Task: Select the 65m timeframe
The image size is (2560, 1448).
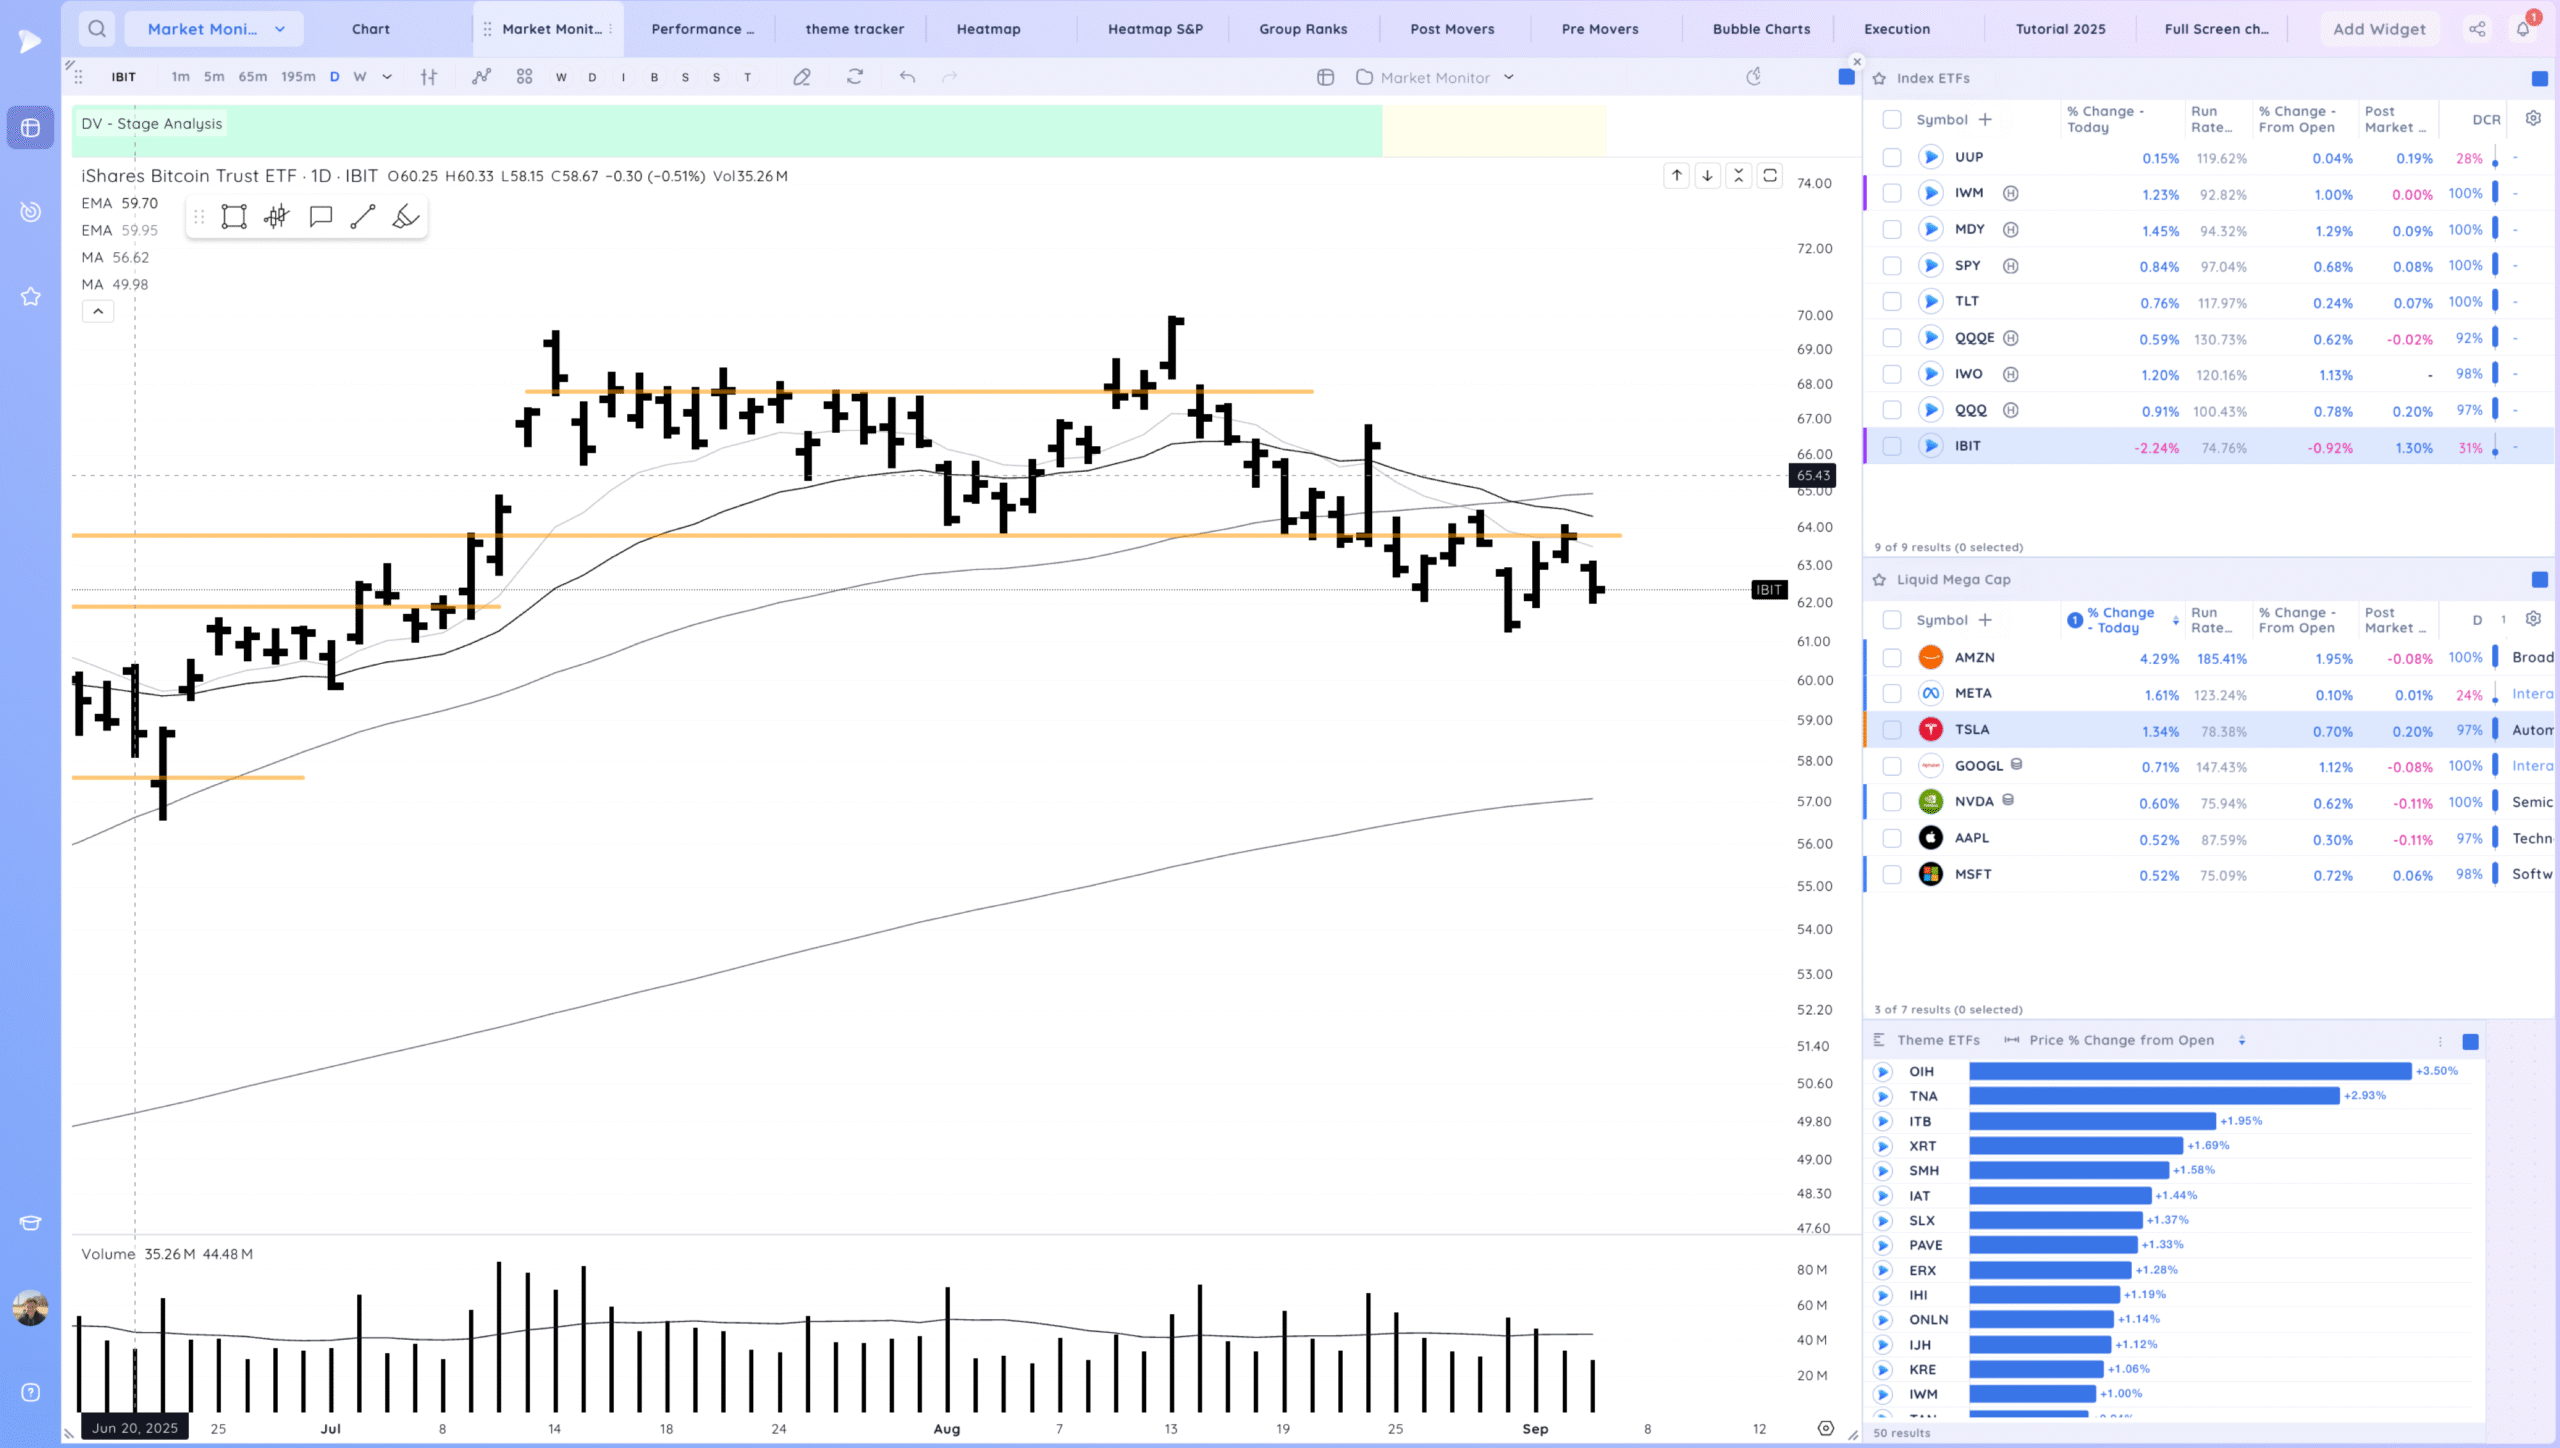Action: coord(253,77)
